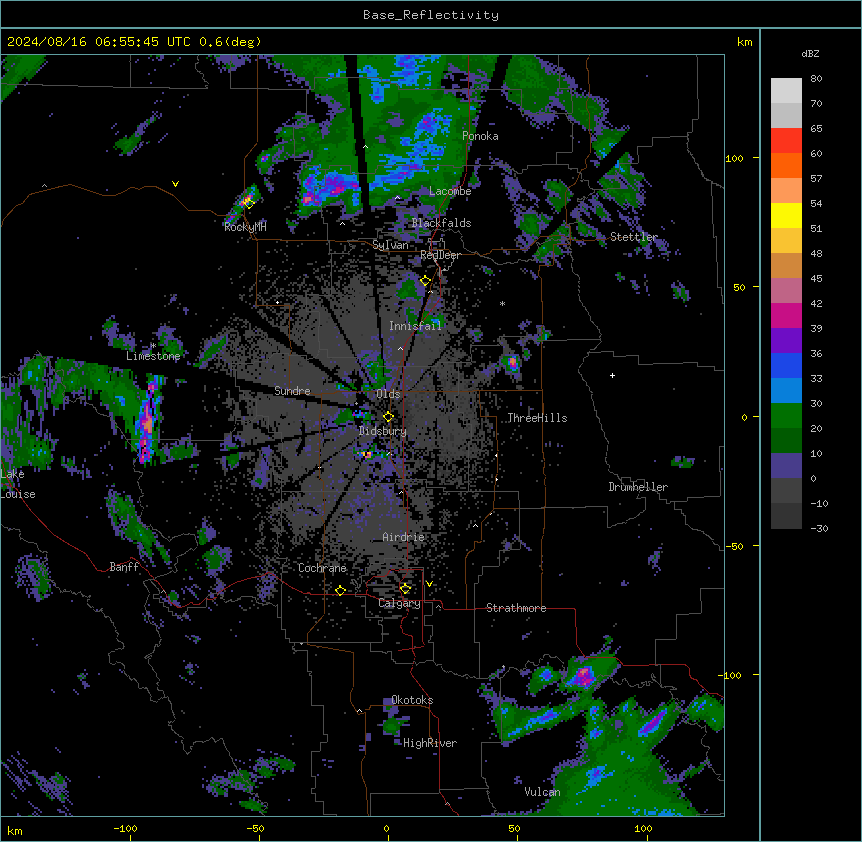The height and width of the screenshot is (842, 862).
Task: Click the dBZ legend heading
Action: point(810,54)
